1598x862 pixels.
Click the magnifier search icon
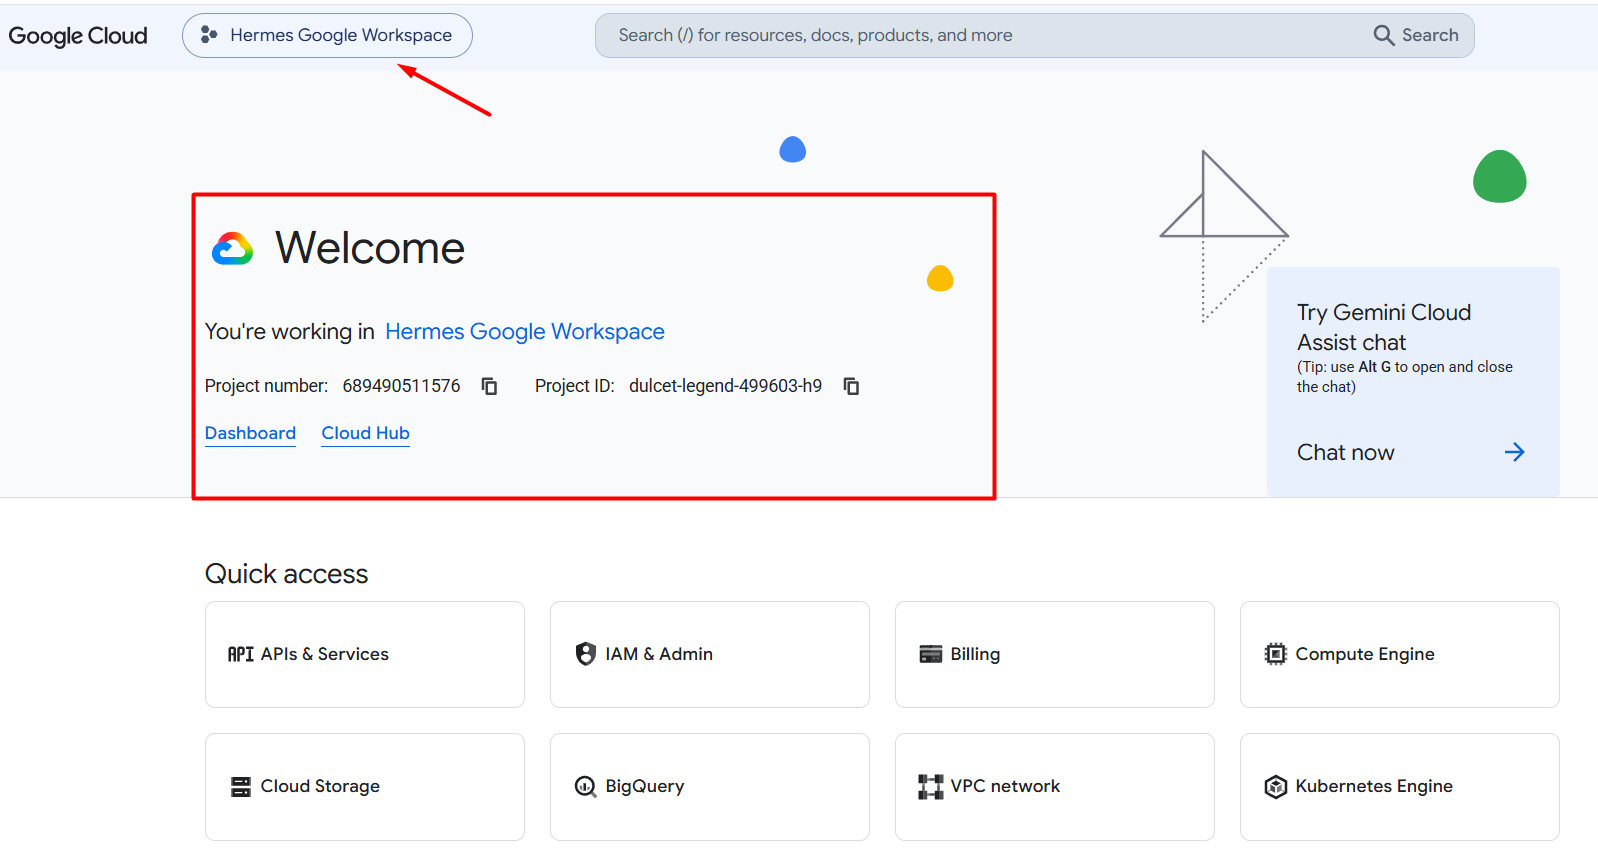coord(1384,35)
